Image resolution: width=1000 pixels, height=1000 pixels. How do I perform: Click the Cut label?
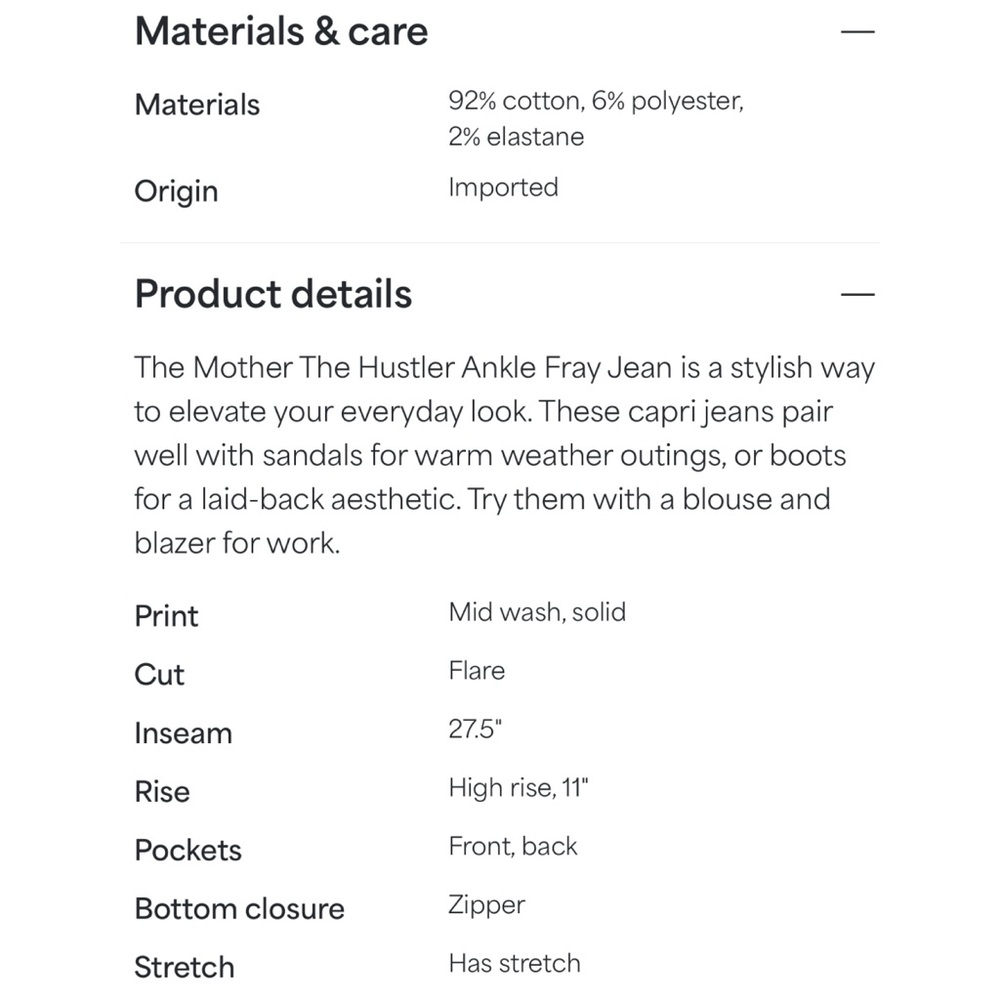click(159, 675)
